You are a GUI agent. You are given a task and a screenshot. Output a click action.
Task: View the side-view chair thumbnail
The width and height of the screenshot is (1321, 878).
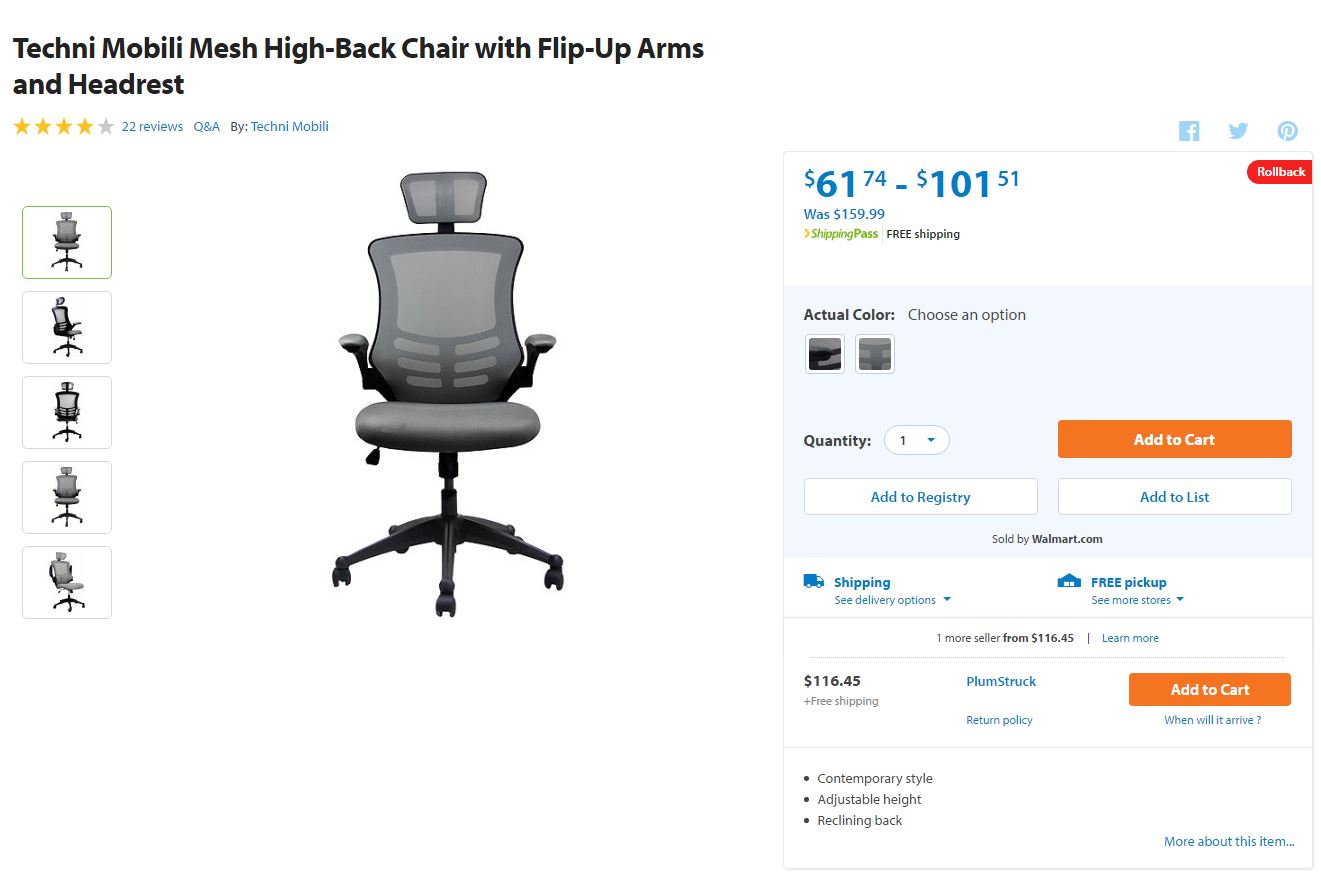tap(67, 328)
